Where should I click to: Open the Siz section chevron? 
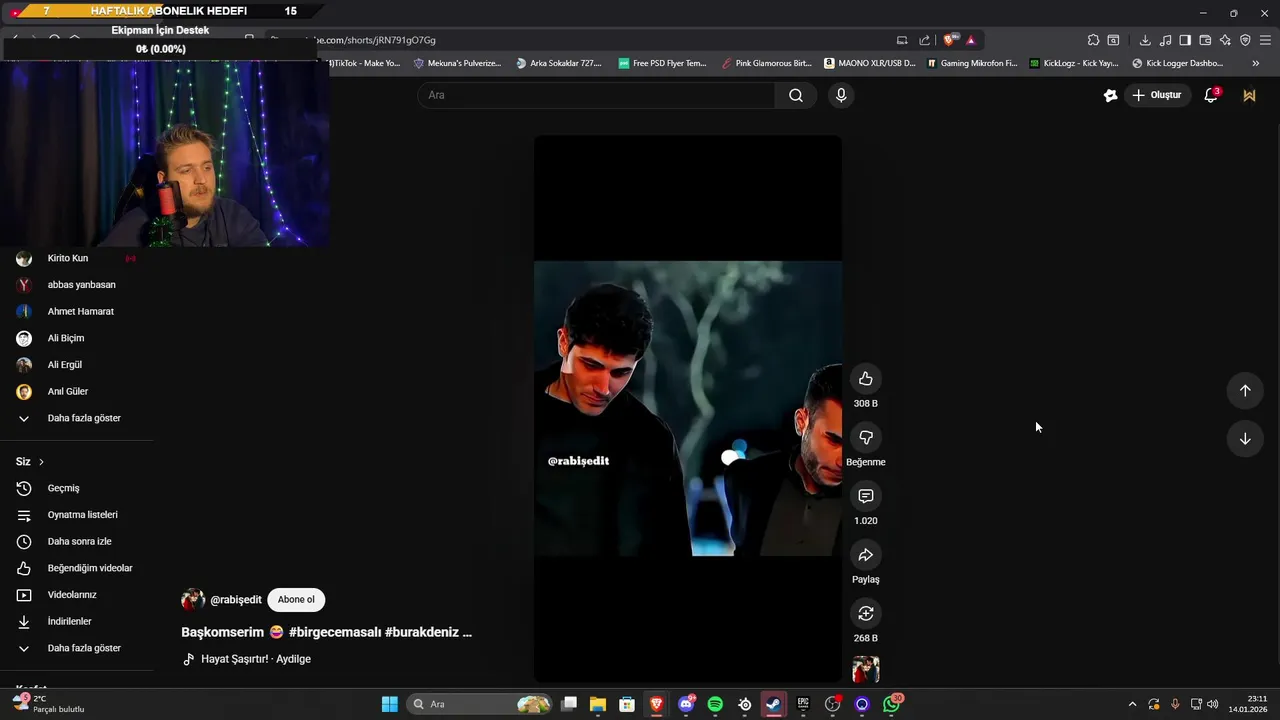coord(41,462)
